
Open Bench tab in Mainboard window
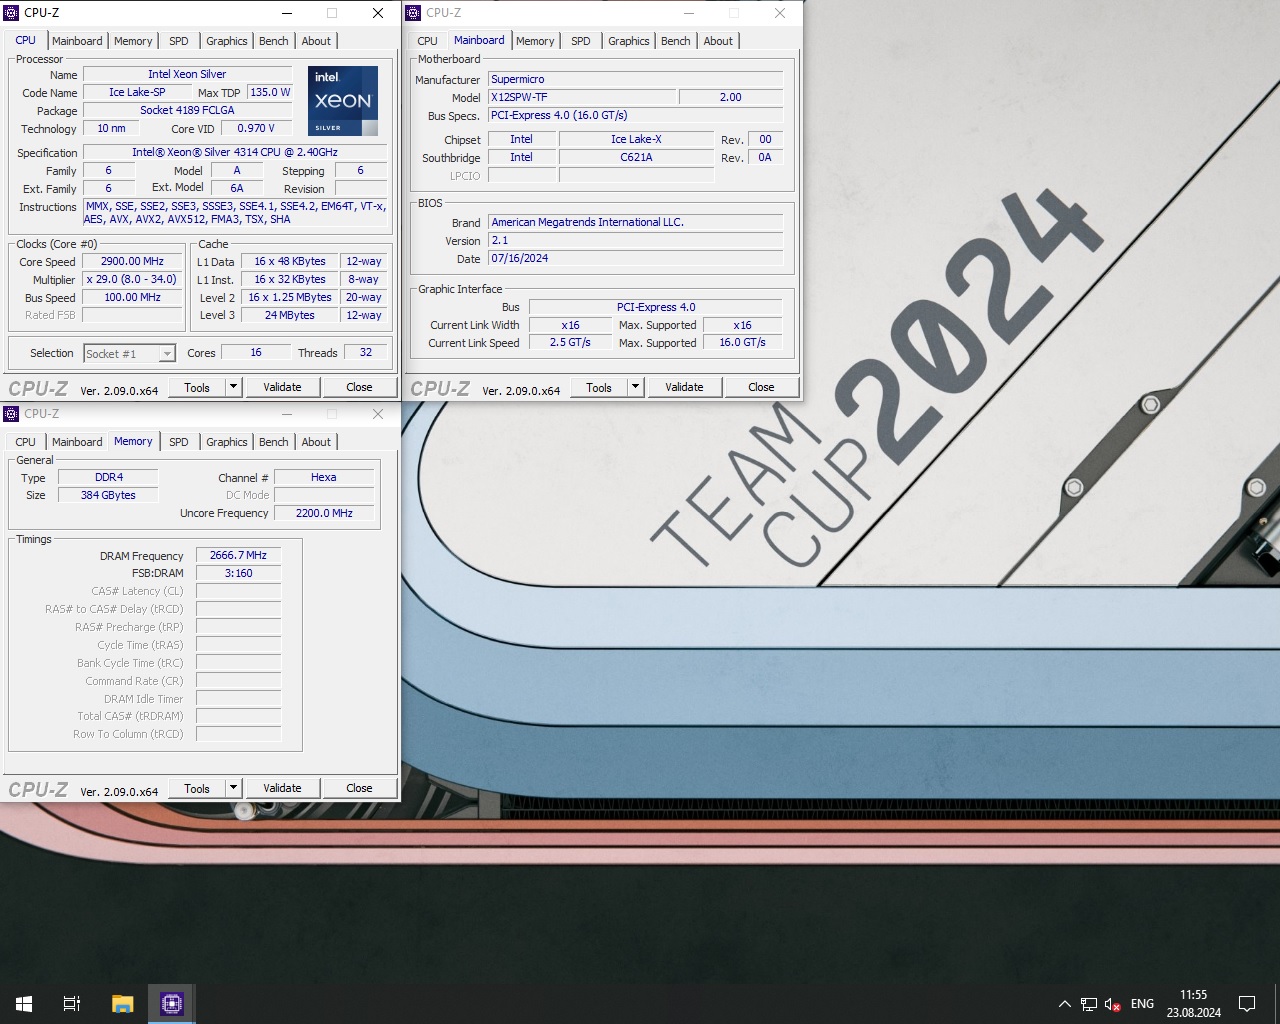[676, 41]
